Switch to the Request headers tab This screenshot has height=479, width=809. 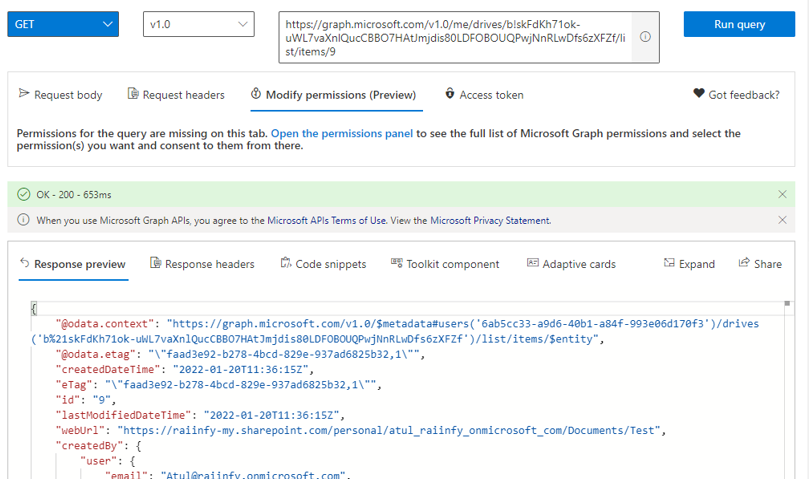(x=176, y=95)
